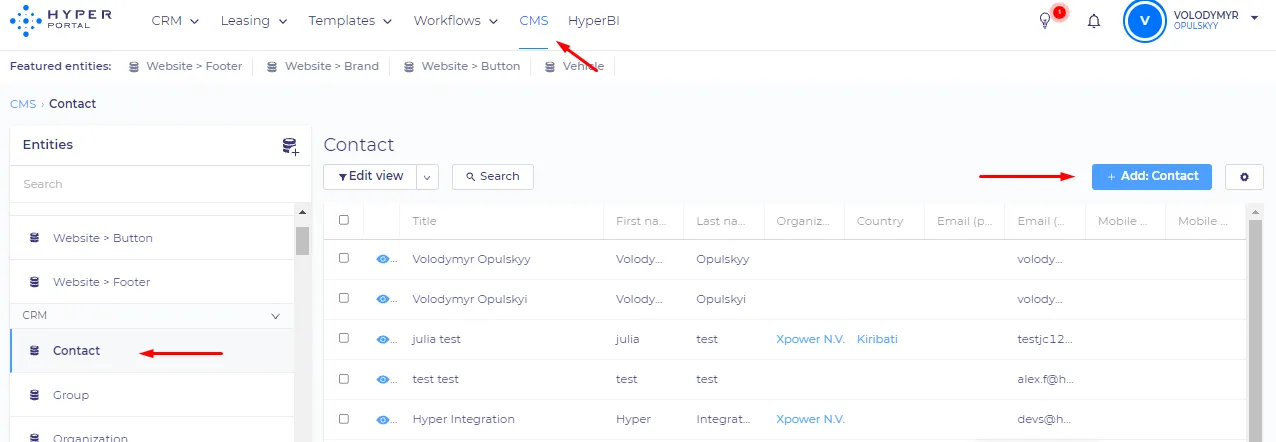The image size is (1276, 442).
Task: Check the julia test row checkbox
Action: 344,338
